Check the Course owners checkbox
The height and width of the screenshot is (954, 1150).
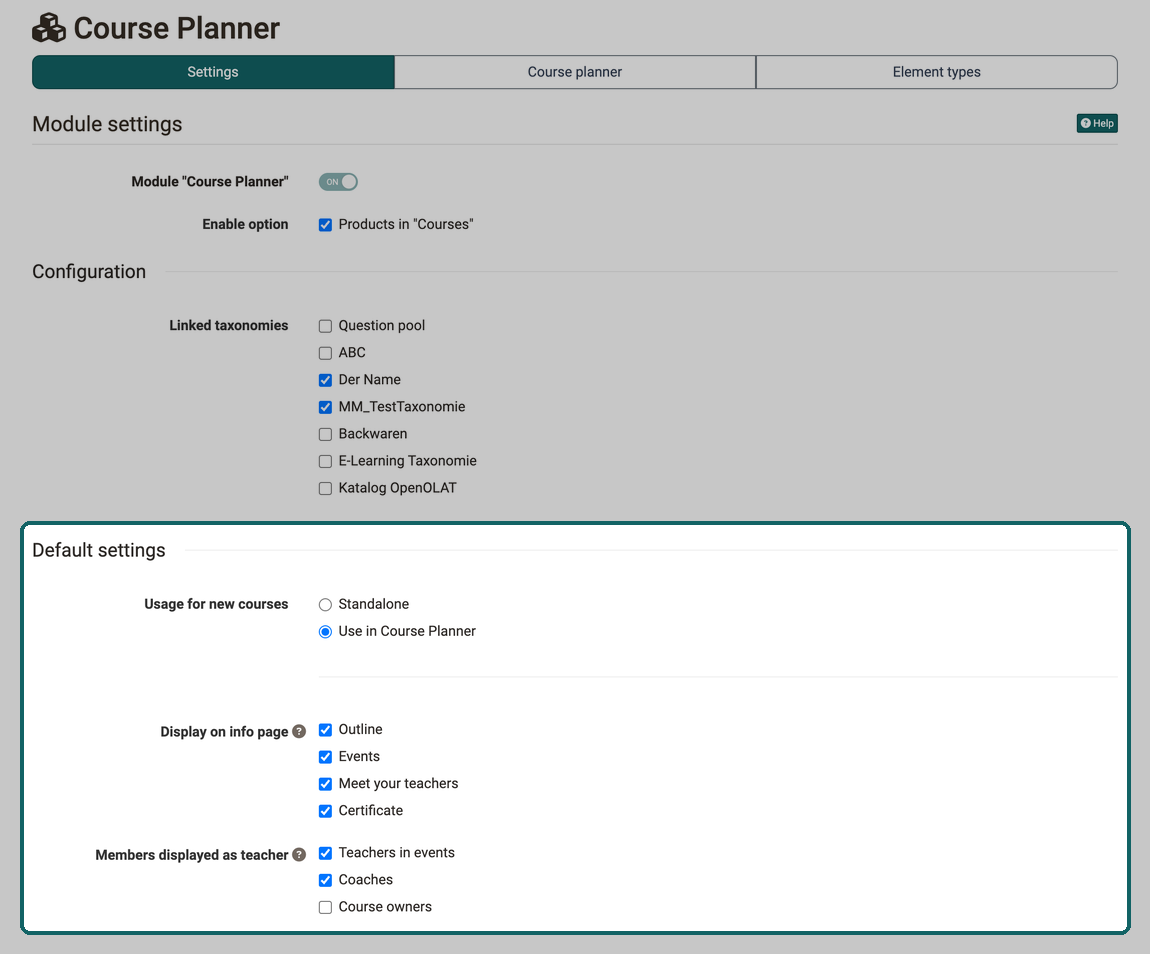click(326, 907)
